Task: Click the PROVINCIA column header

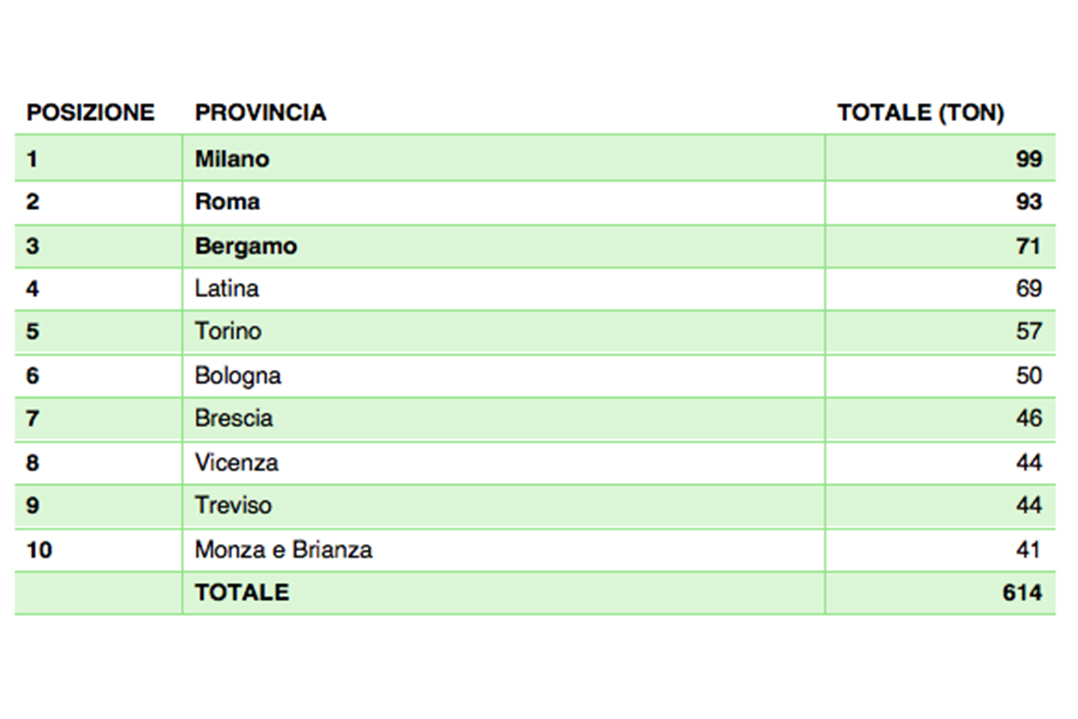Action: point(260,113)
